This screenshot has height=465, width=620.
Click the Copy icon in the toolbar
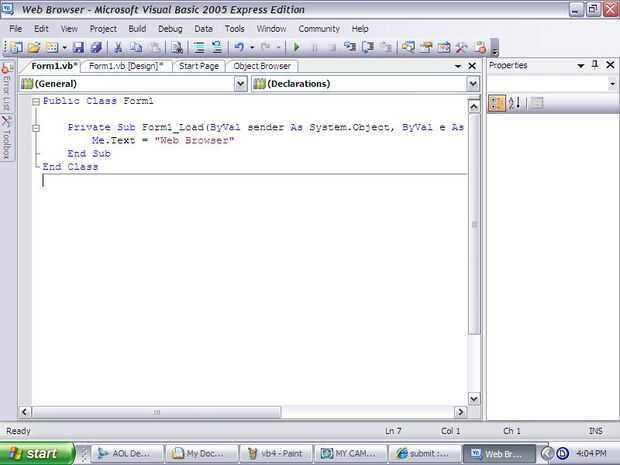[x=136, y=47]
